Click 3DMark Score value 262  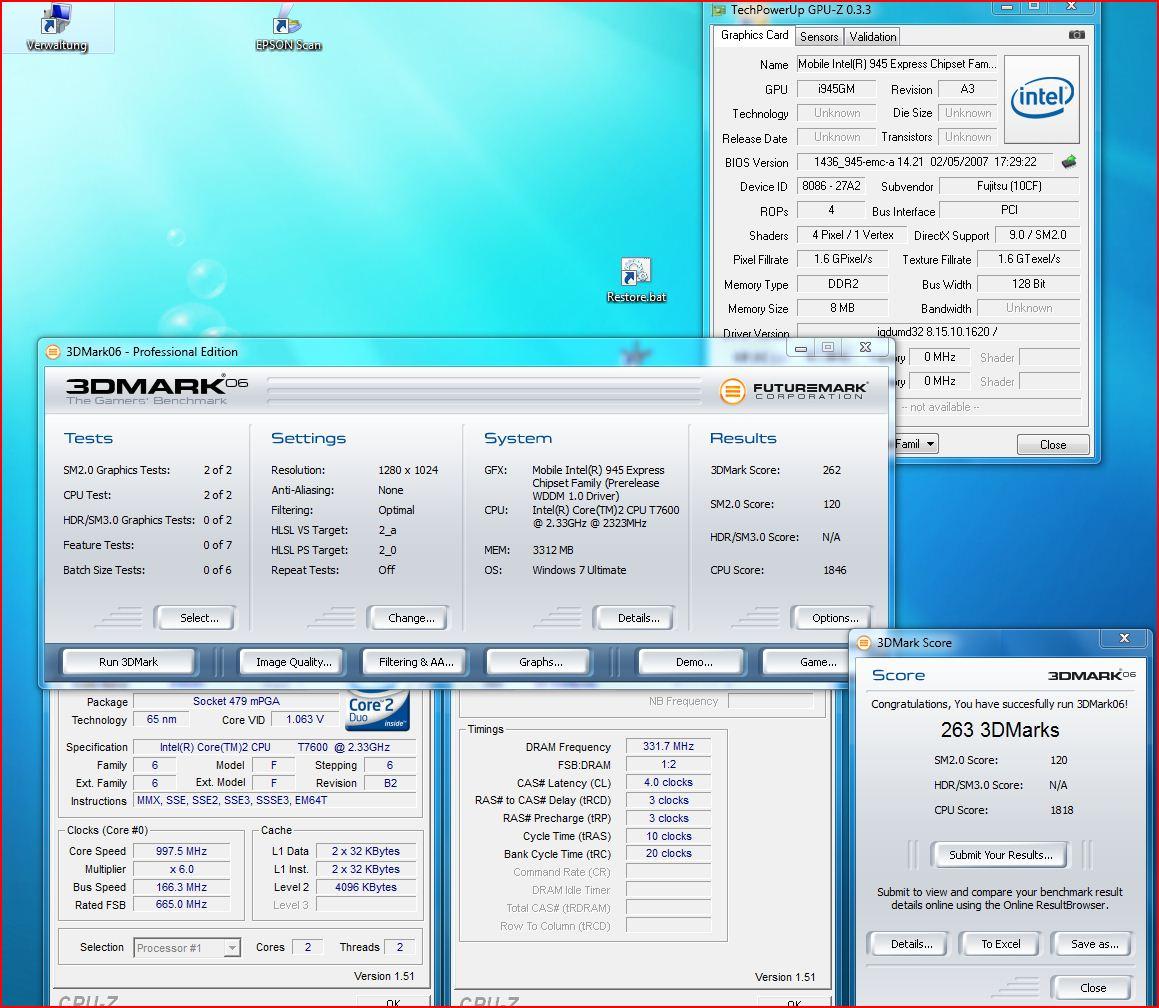pos(832,470)
